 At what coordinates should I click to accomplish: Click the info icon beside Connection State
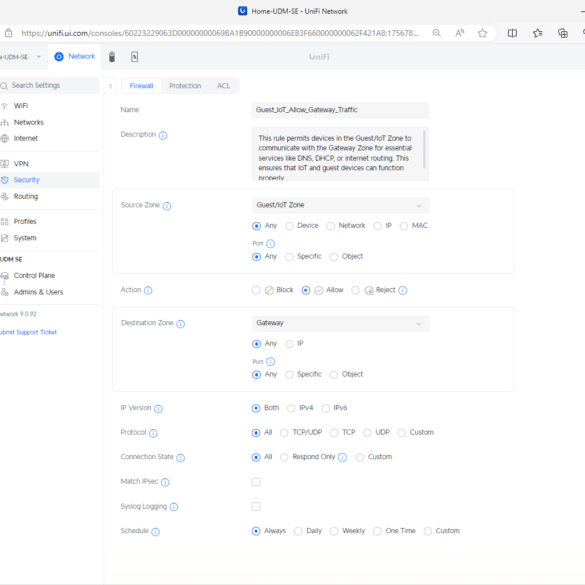coord(181,458)
